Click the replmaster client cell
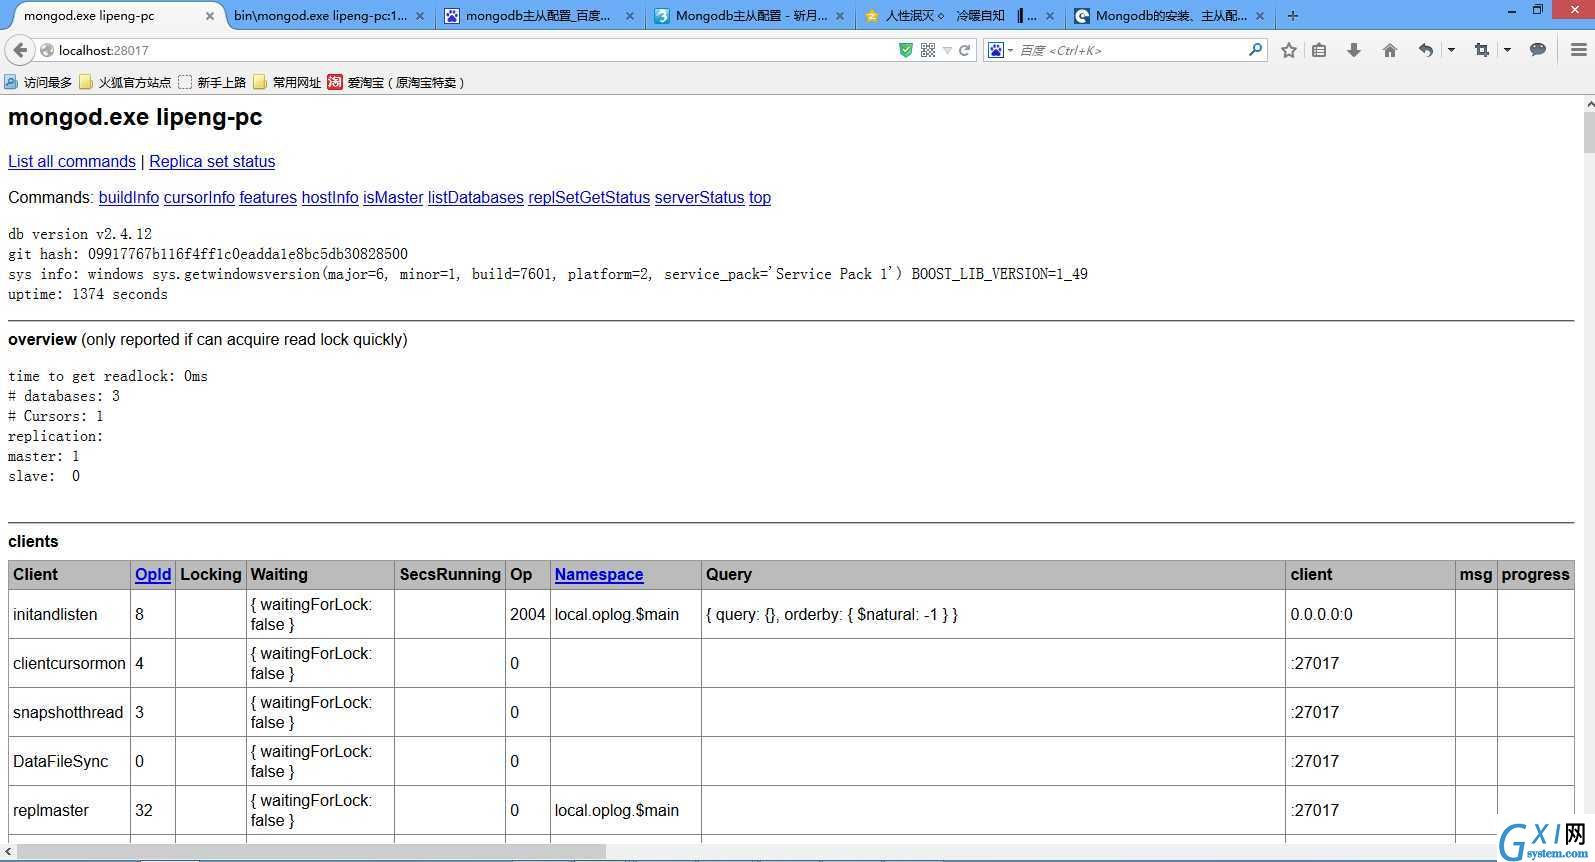1595x862 pixels. pos(69,811)
